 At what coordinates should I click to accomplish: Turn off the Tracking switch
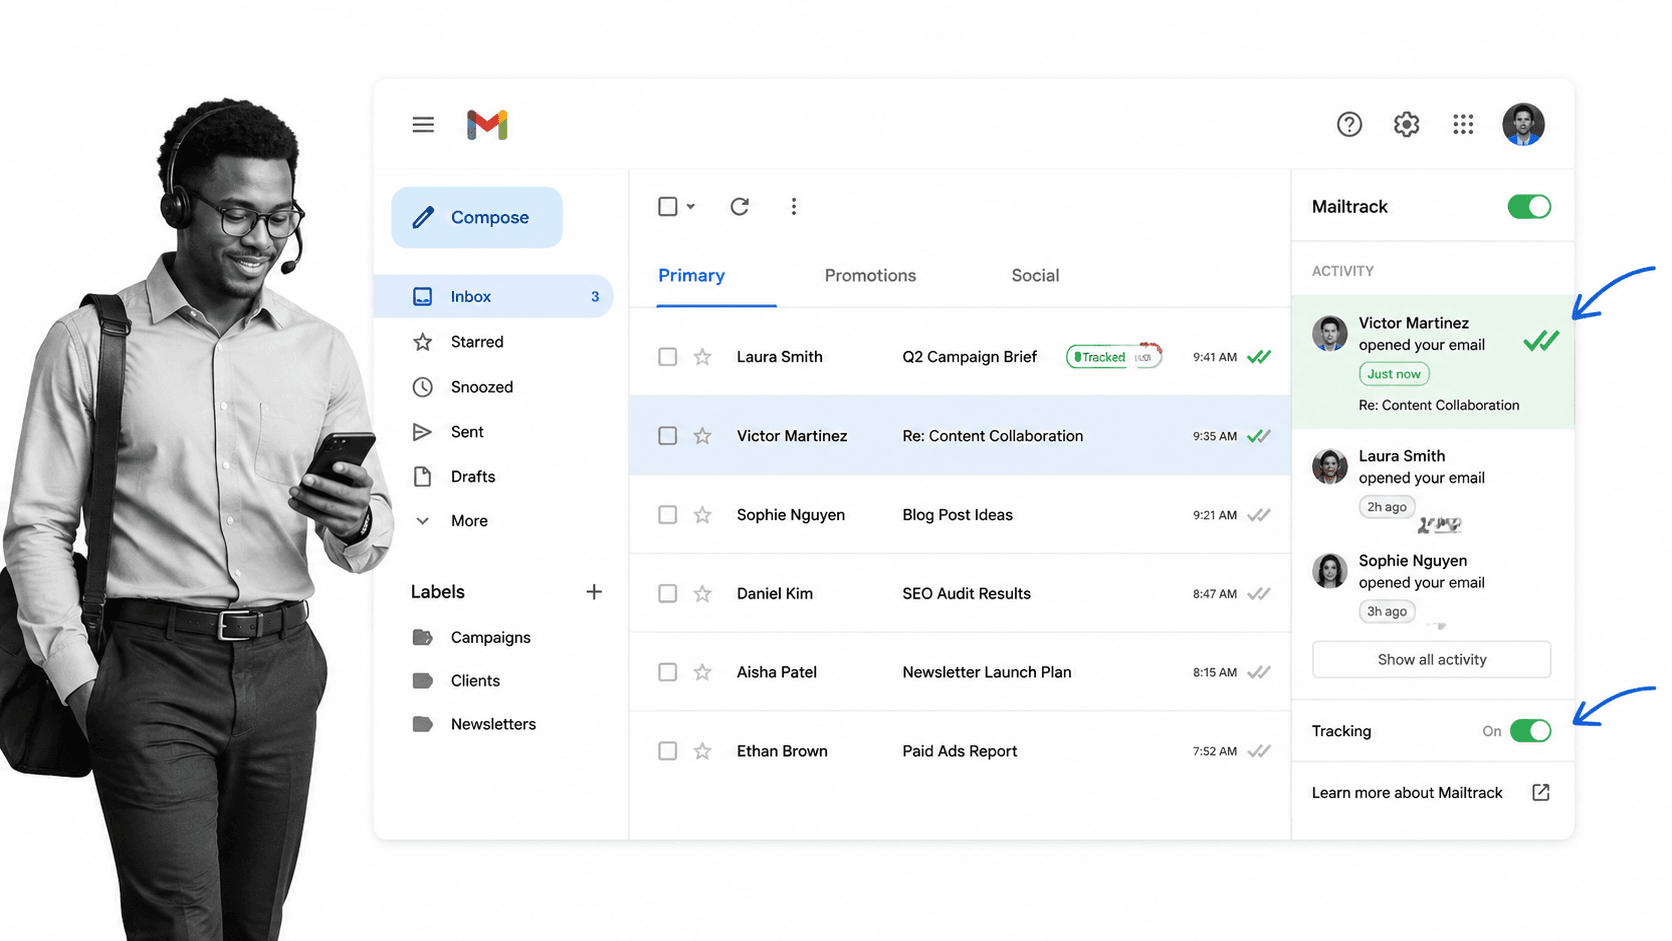coord(1530,731)
